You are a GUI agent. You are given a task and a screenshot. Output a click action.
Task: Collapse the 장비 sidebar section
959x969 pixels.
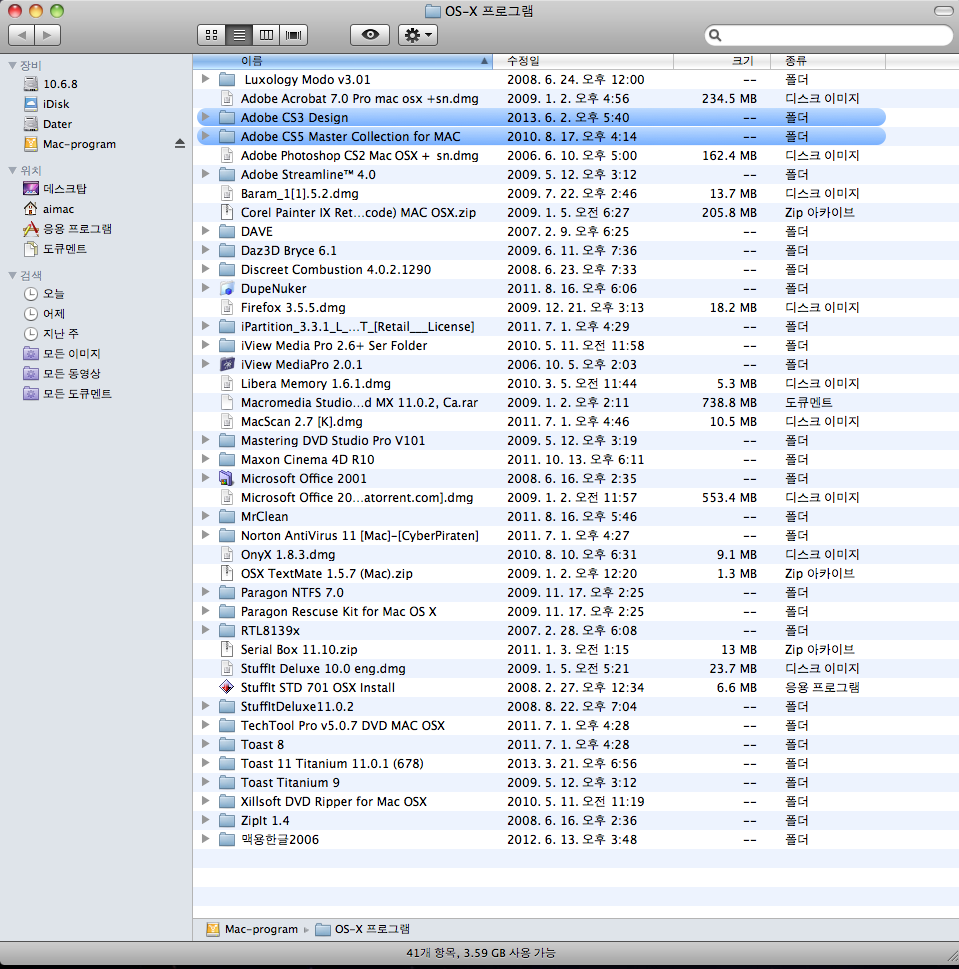[x=12, y=65]
